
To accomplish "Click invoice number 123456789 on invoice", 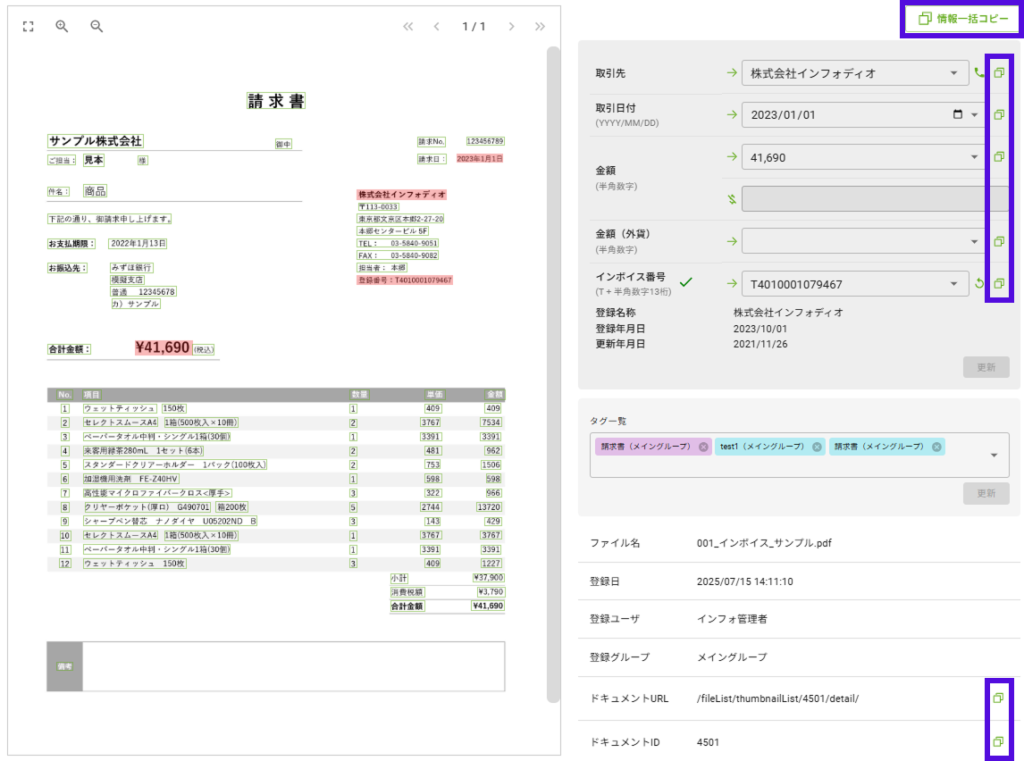I will coord(485,141).
